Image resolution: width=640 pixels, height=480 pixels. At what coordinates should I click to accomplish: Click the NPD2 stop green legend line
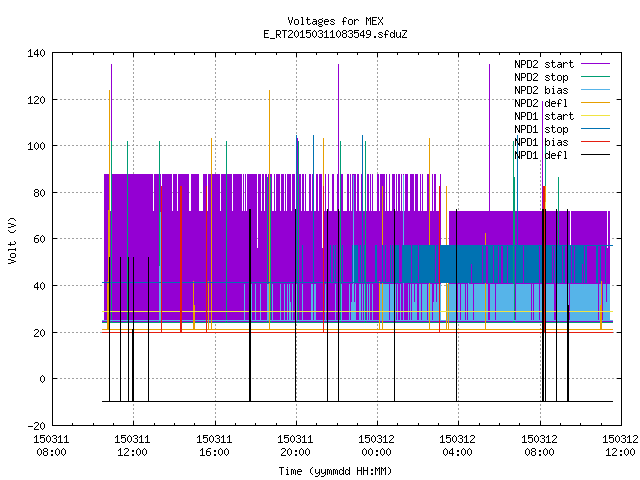point(595,77)
